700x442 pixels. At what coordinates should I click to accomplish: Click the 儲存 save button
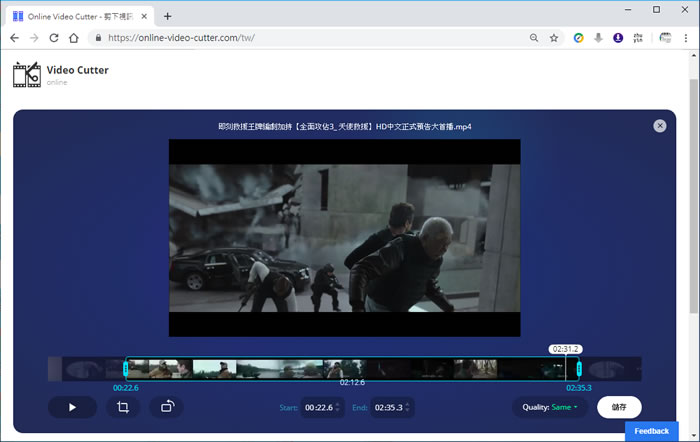[619, 407]
